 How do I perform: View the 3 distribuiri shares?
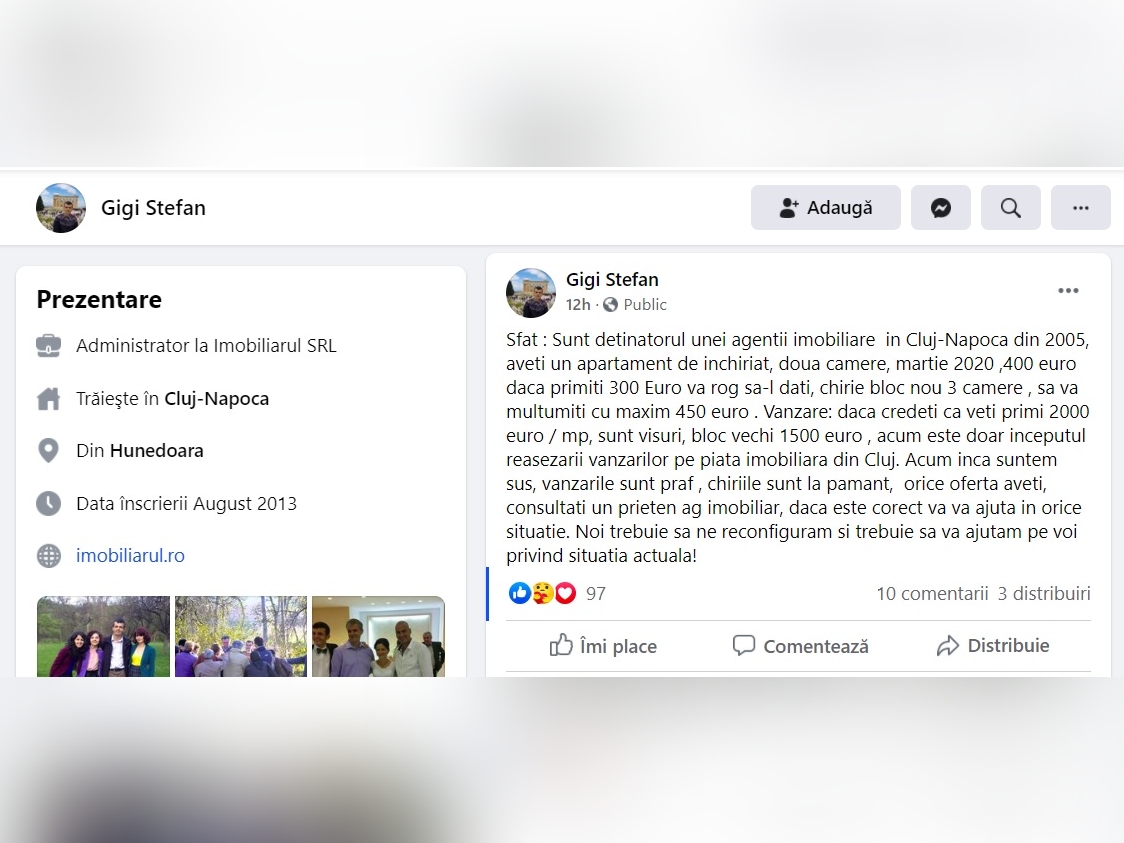point(1044,594)
